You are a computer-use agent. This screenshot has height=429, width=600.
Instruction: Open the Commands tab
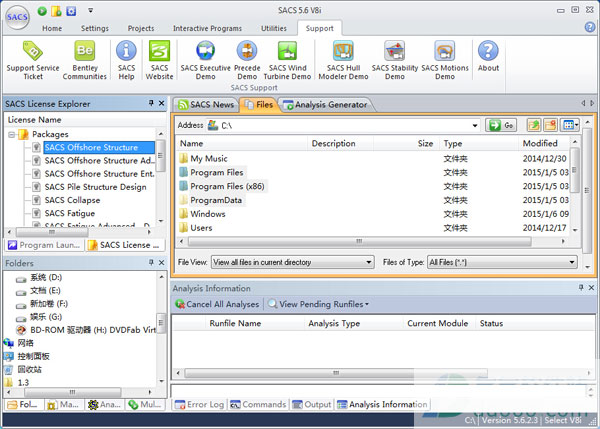[x=258, y=404]
